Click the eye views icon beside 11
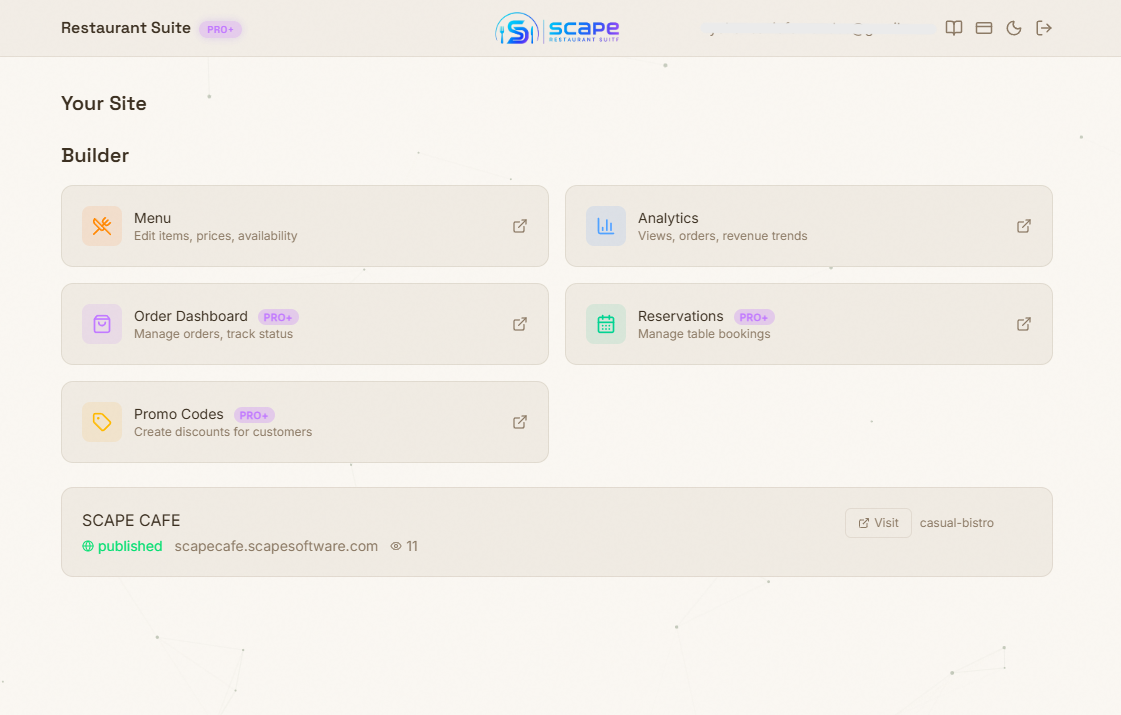The width and height of the screenshot is (1121, 715). (395, 546)
